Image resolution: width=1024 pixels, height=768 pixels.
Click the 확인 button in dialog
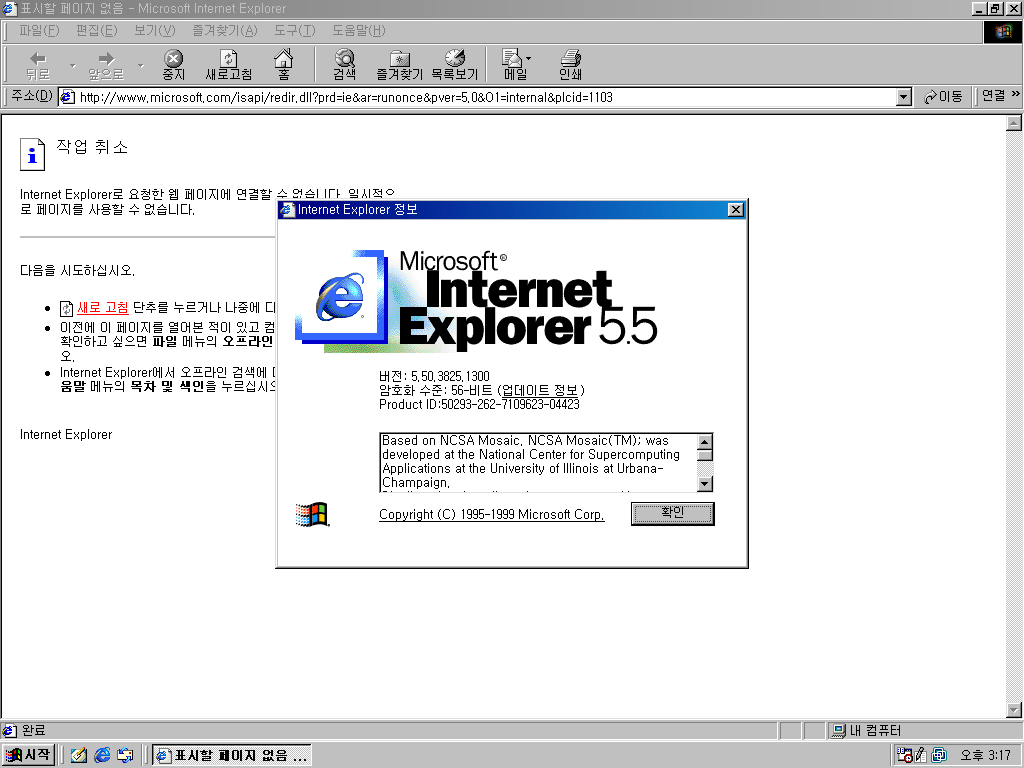point(673,513)
